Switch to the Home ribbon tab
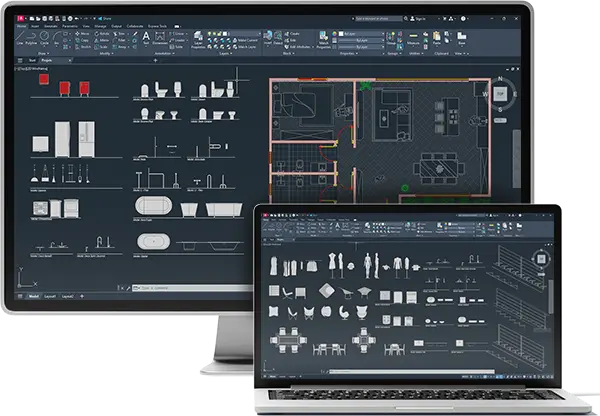The width and height of the screenshot is (600, 416). [21, 26]
